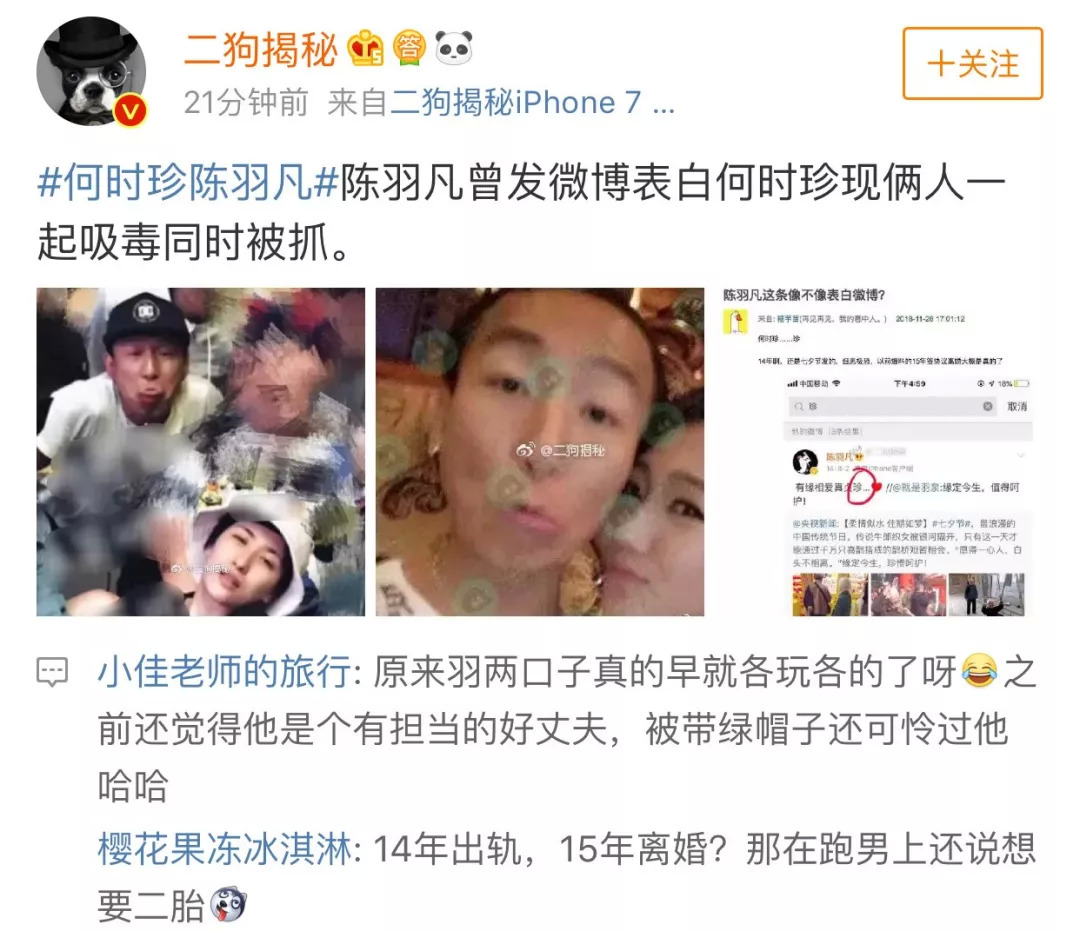The height and width of the screenshot is (931, 1080).
Task: Tap the comment bubble icon
Action: tap(52, 672)
